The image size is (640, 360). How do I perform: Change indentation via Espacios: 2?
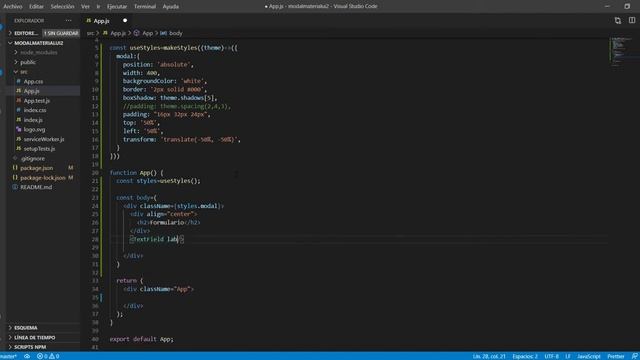525,356
